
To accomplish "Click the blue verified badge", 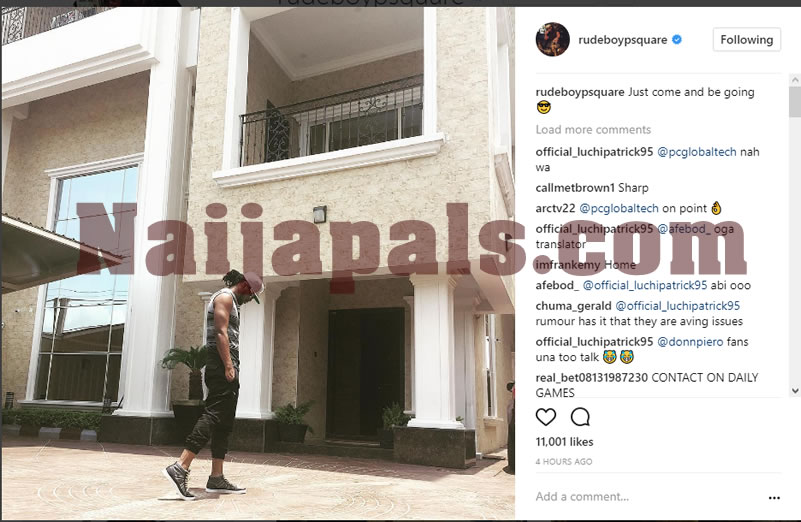I will click(677, 39).
